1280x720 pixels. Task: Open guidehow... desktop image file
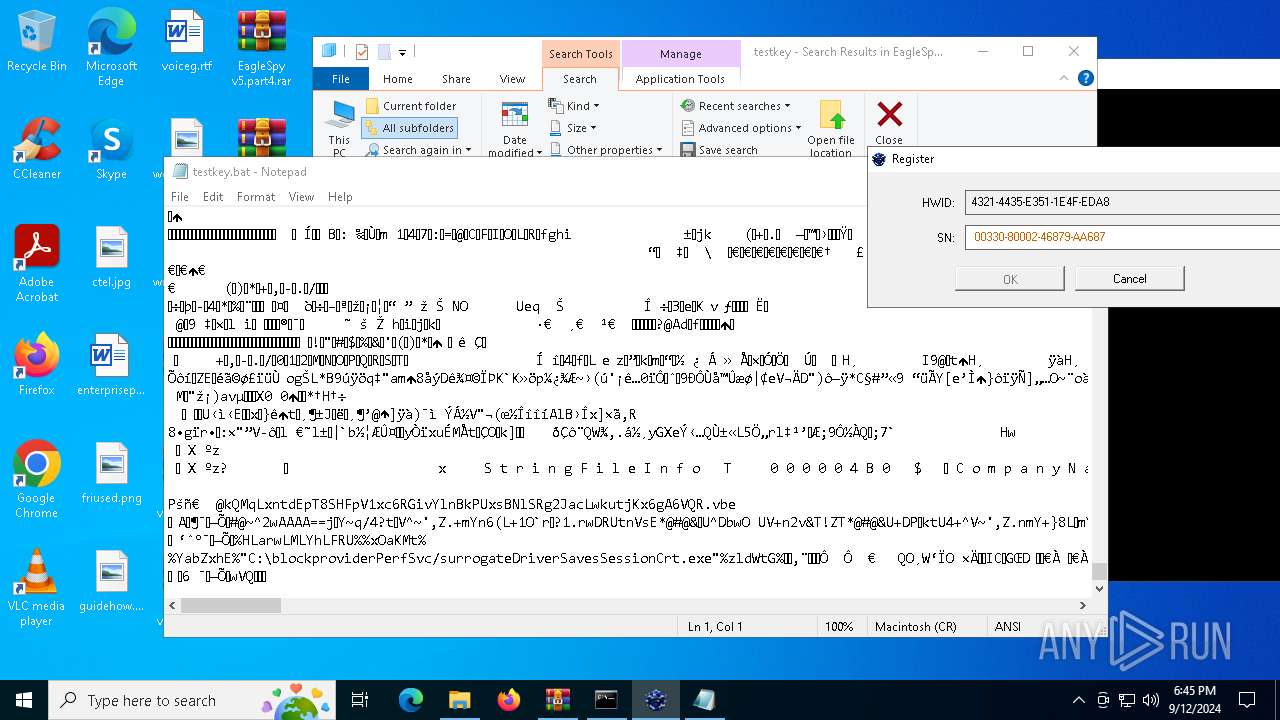click(x=111, y=580)
